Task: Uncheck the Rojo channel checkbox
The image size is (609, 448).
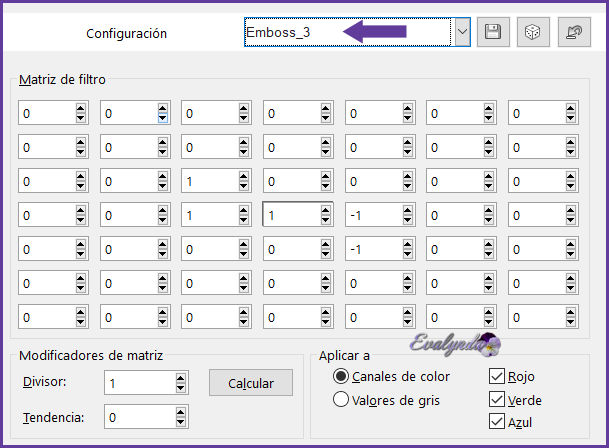Action: [x=498, y=377]
